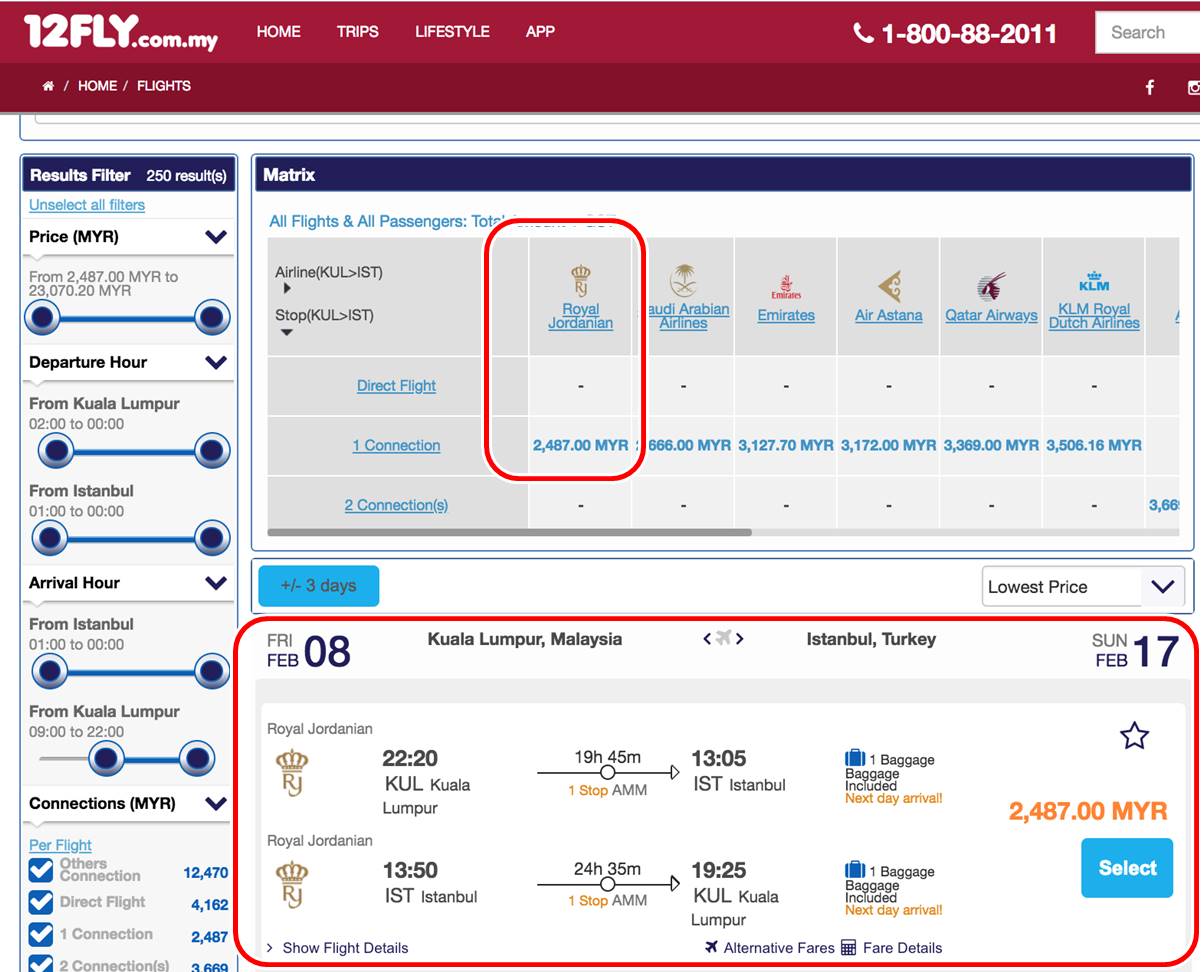Open the Royal Jordanian airline name link

(x=581, y=316)
